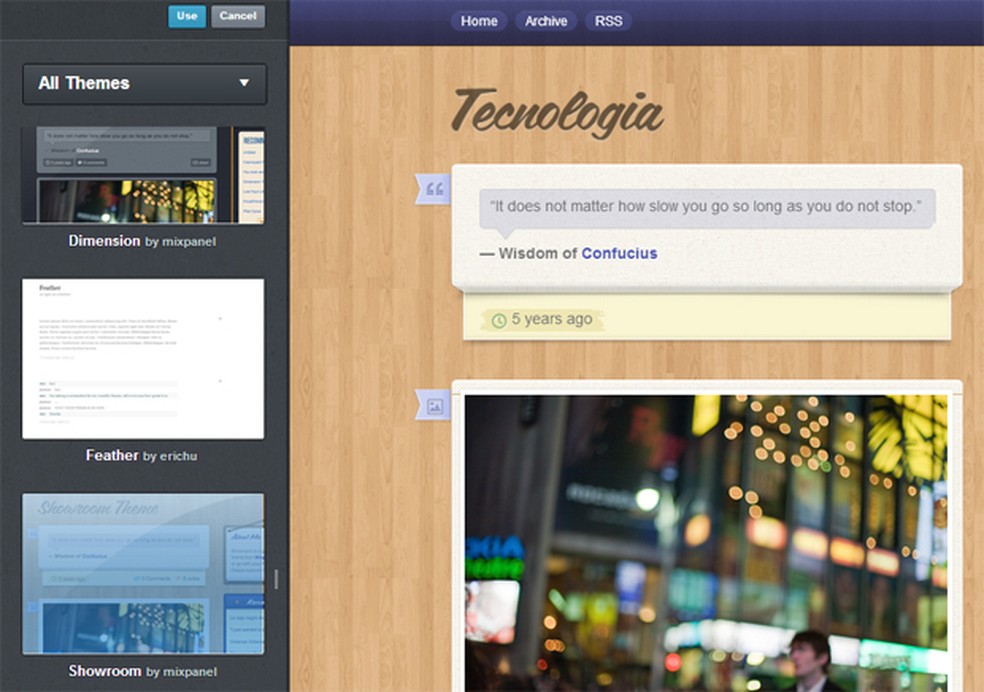Viewport: 984px width, 692px height.
Task: Click the quote text about not stopping
Action: pyautogui.click(x=706, y=206)
